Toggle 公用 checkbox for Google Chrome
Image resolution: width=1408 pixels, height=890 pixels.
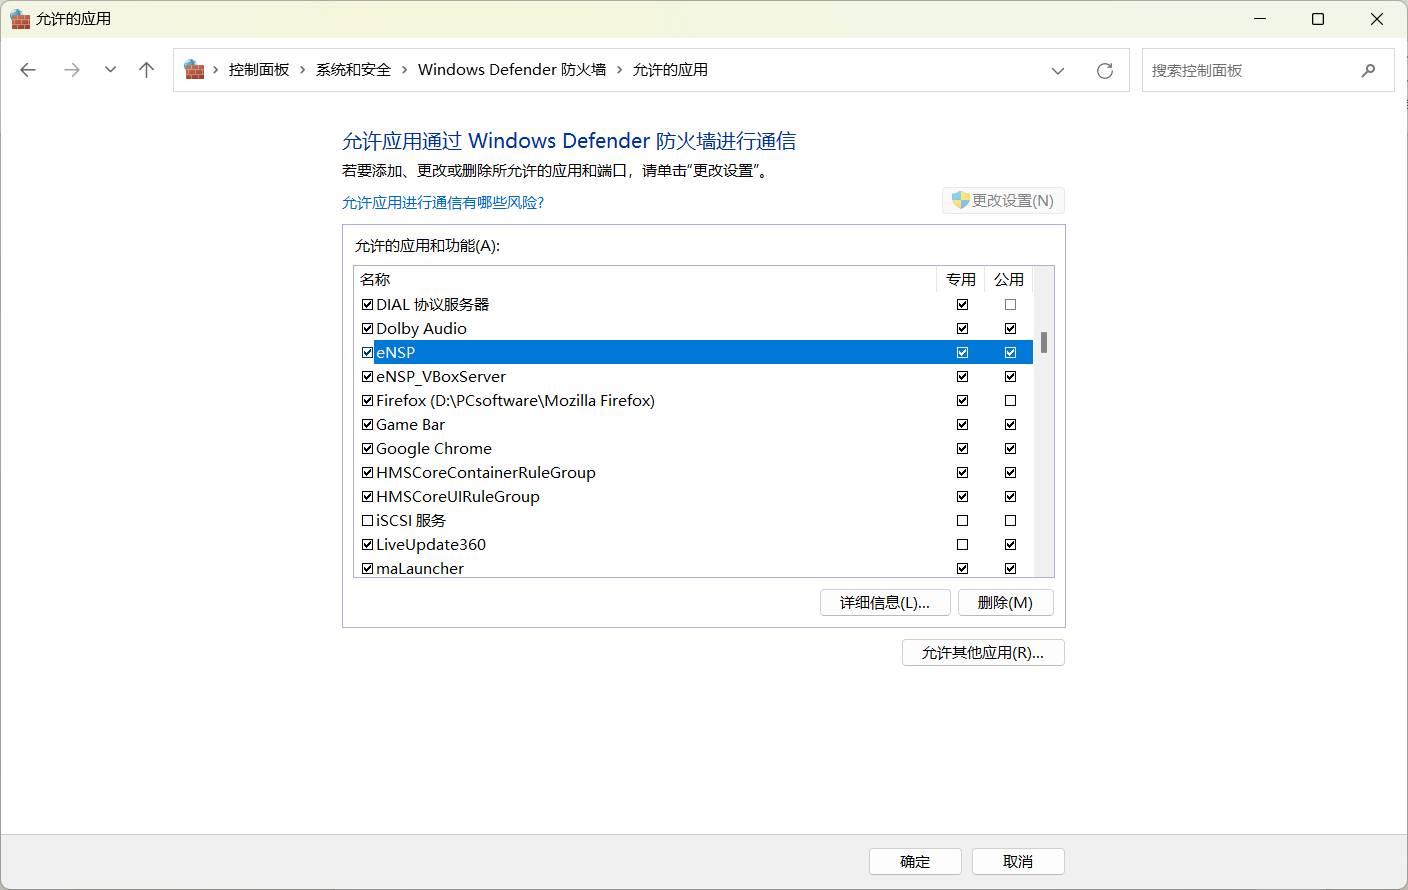click(x=1010, y=449)
